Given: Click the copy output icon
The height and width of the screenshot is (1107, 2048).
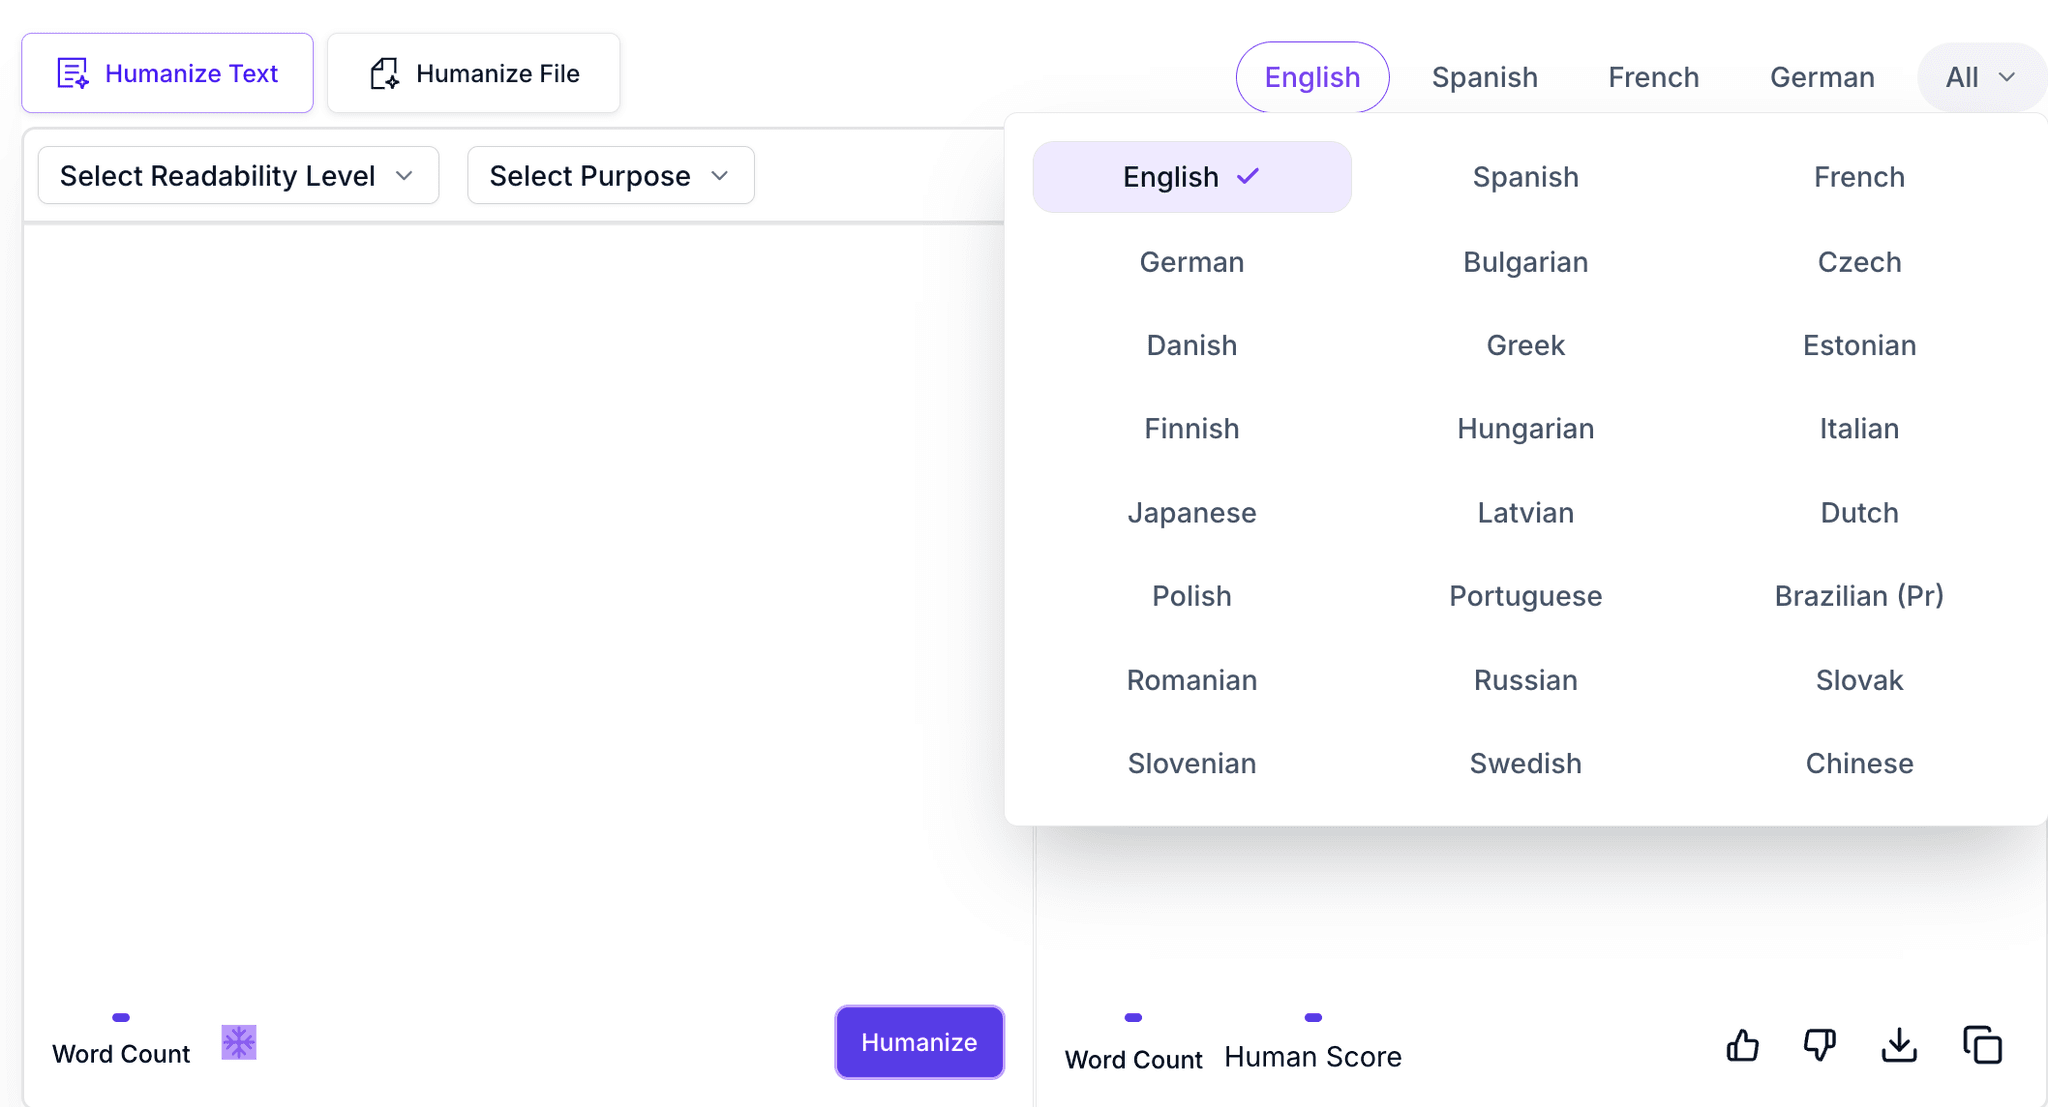Looking at the screenshot, I should click(x=1982, y=1046).
